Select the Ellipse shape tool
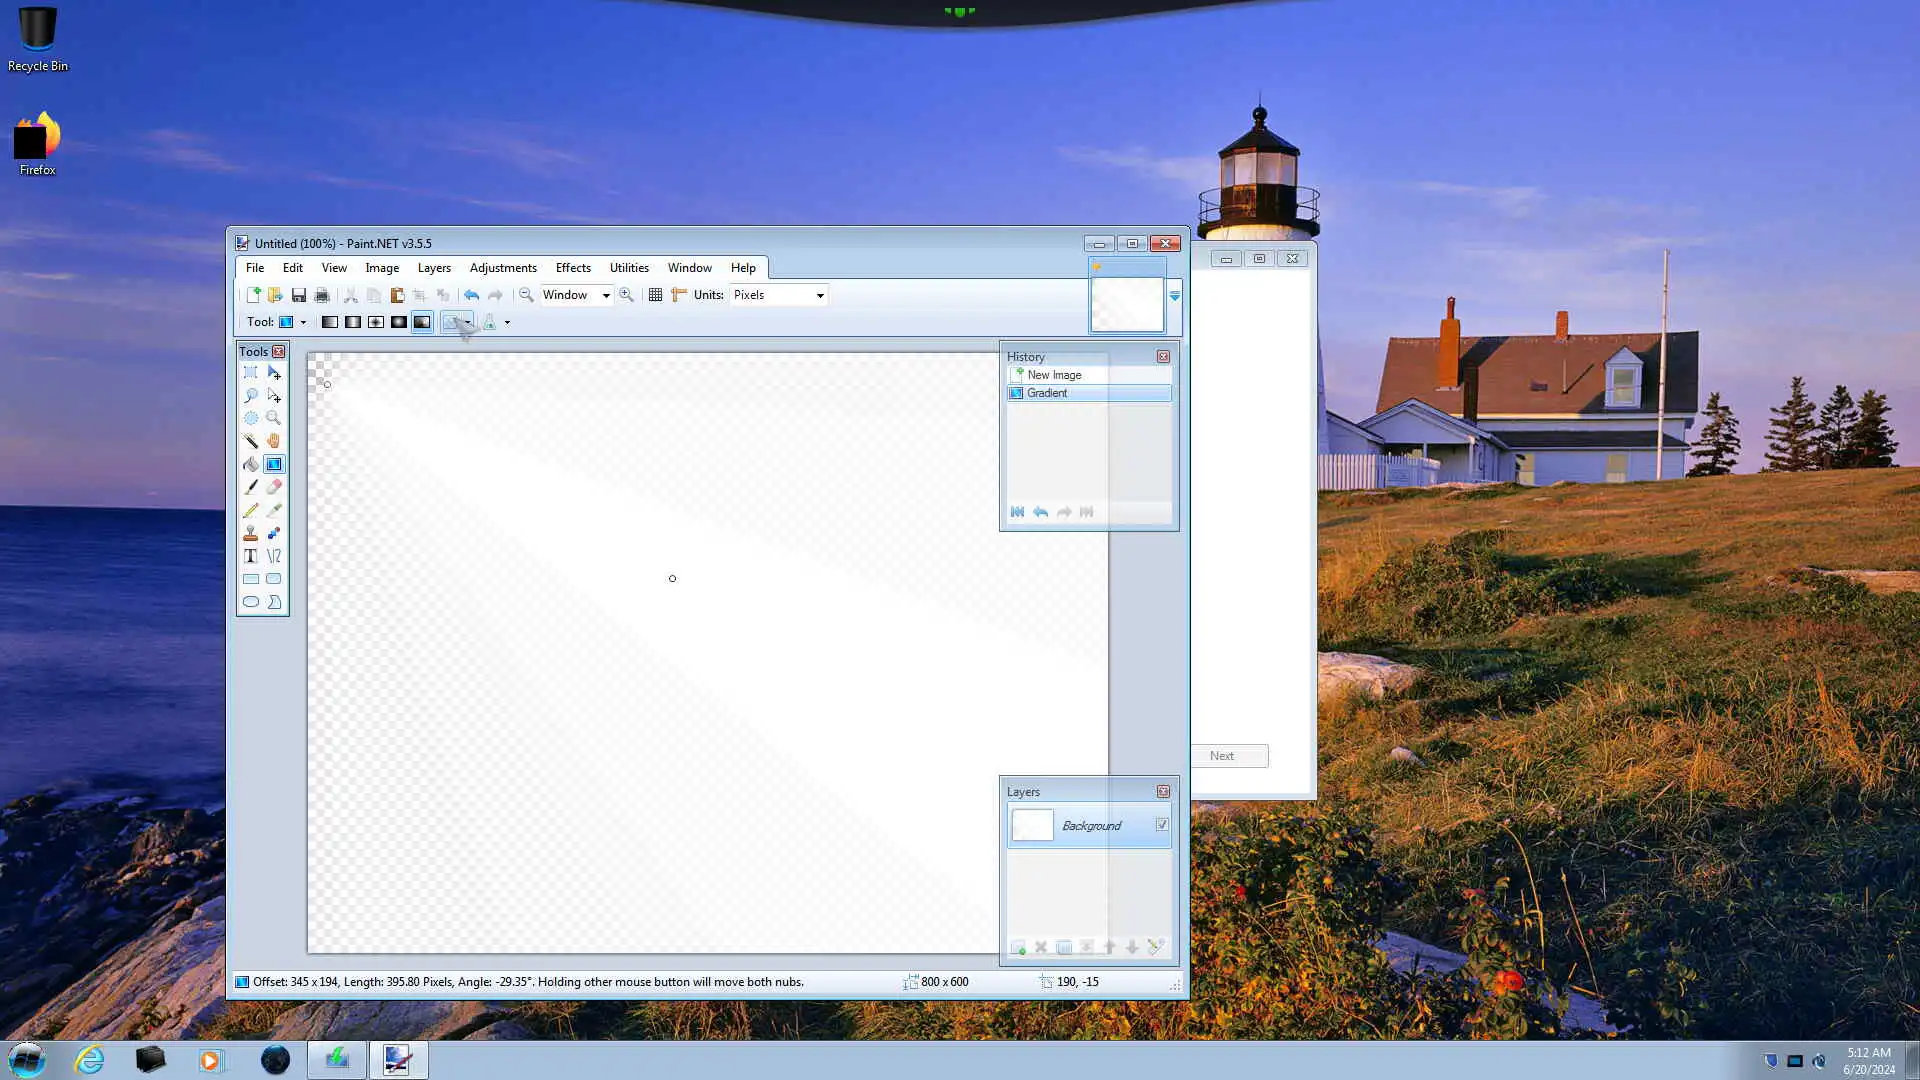 (x=250, y=602)
